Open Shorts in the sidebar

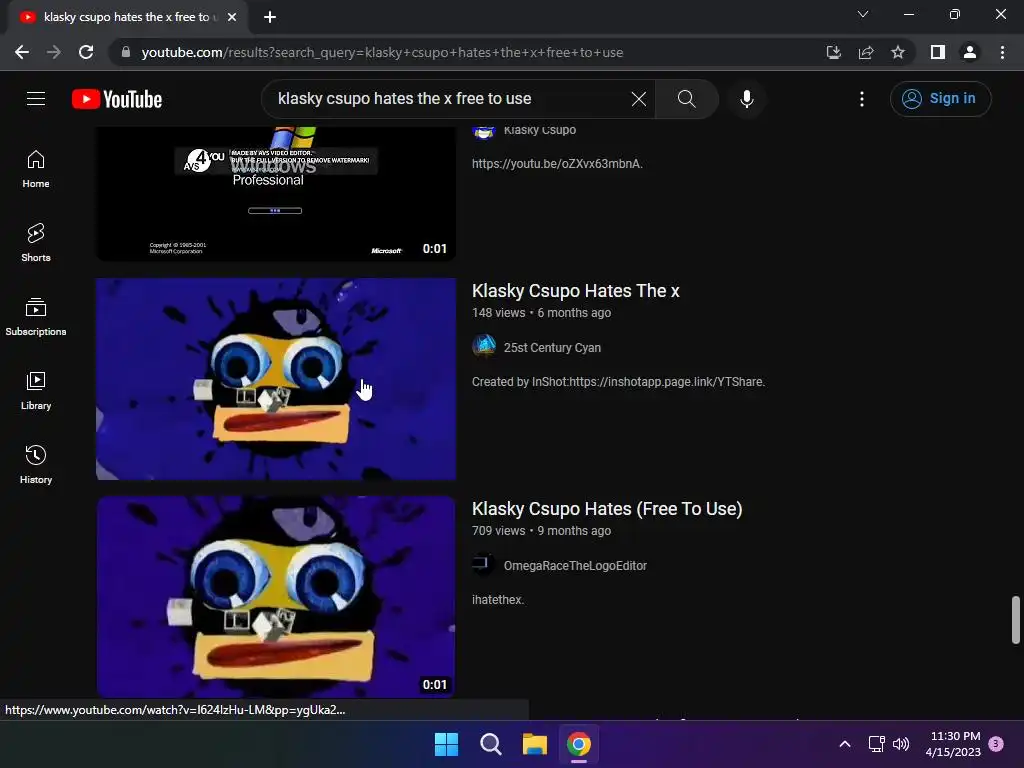tap(36, 243)
